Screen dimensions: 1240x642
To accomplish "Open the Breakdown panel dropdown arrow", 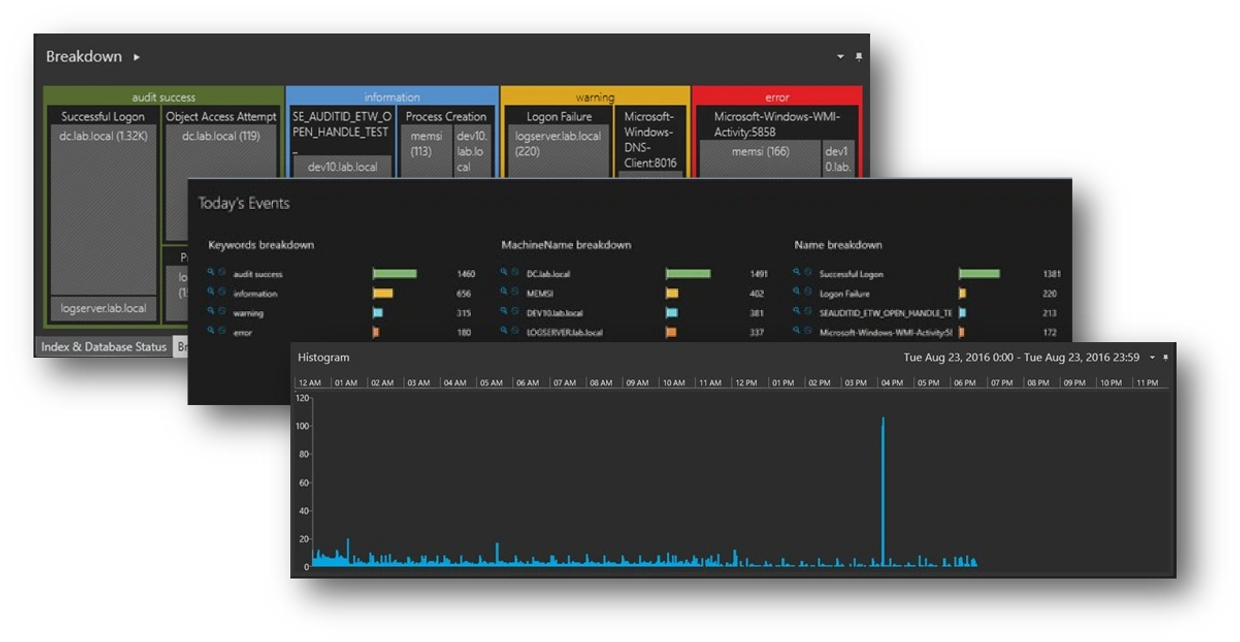I will pos(841,57).
